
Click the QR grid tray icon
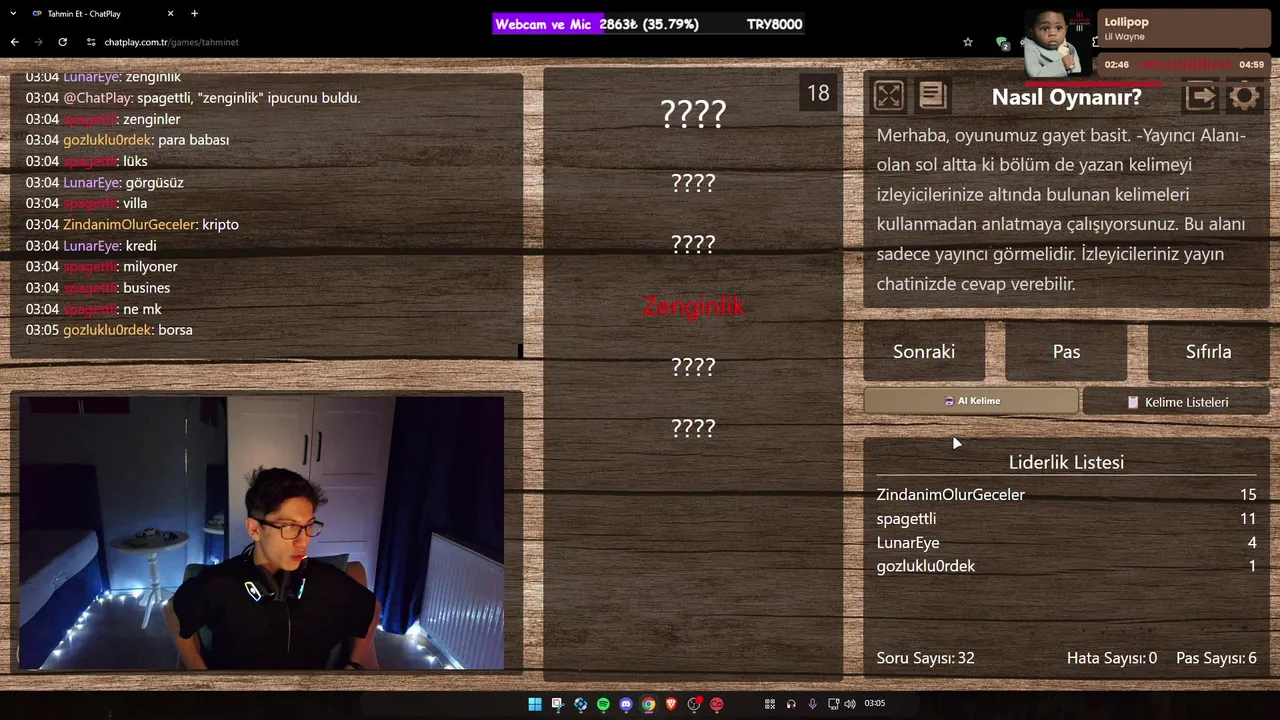tap(770, 704)
